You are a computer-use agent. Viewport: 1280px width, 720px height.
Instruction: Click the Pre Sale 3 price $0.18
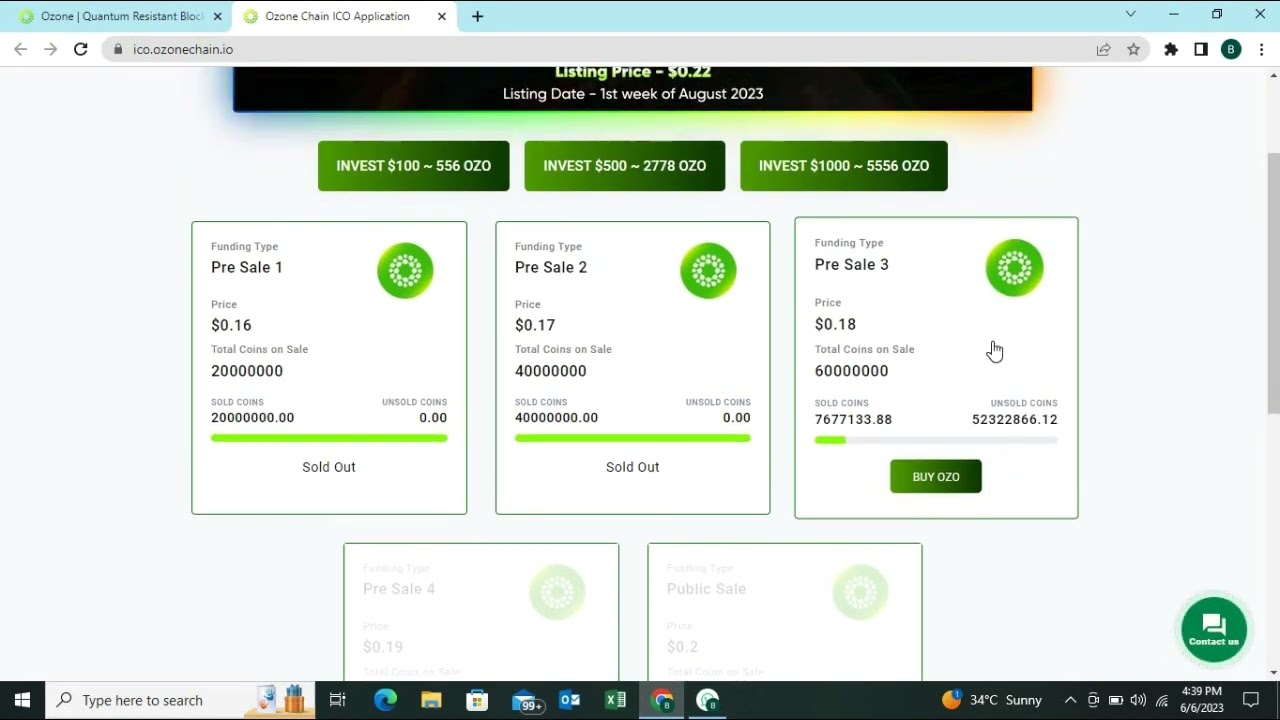click(835, 324)
